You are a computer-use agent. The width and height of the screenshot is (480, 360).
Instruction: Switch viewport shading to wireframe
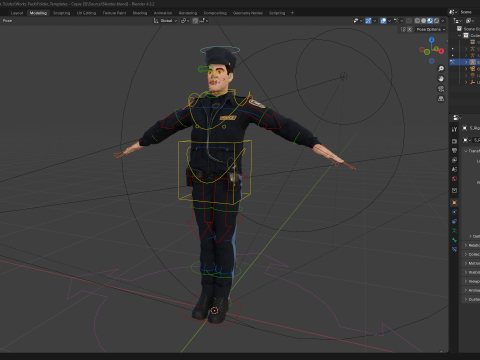(417, 21)
